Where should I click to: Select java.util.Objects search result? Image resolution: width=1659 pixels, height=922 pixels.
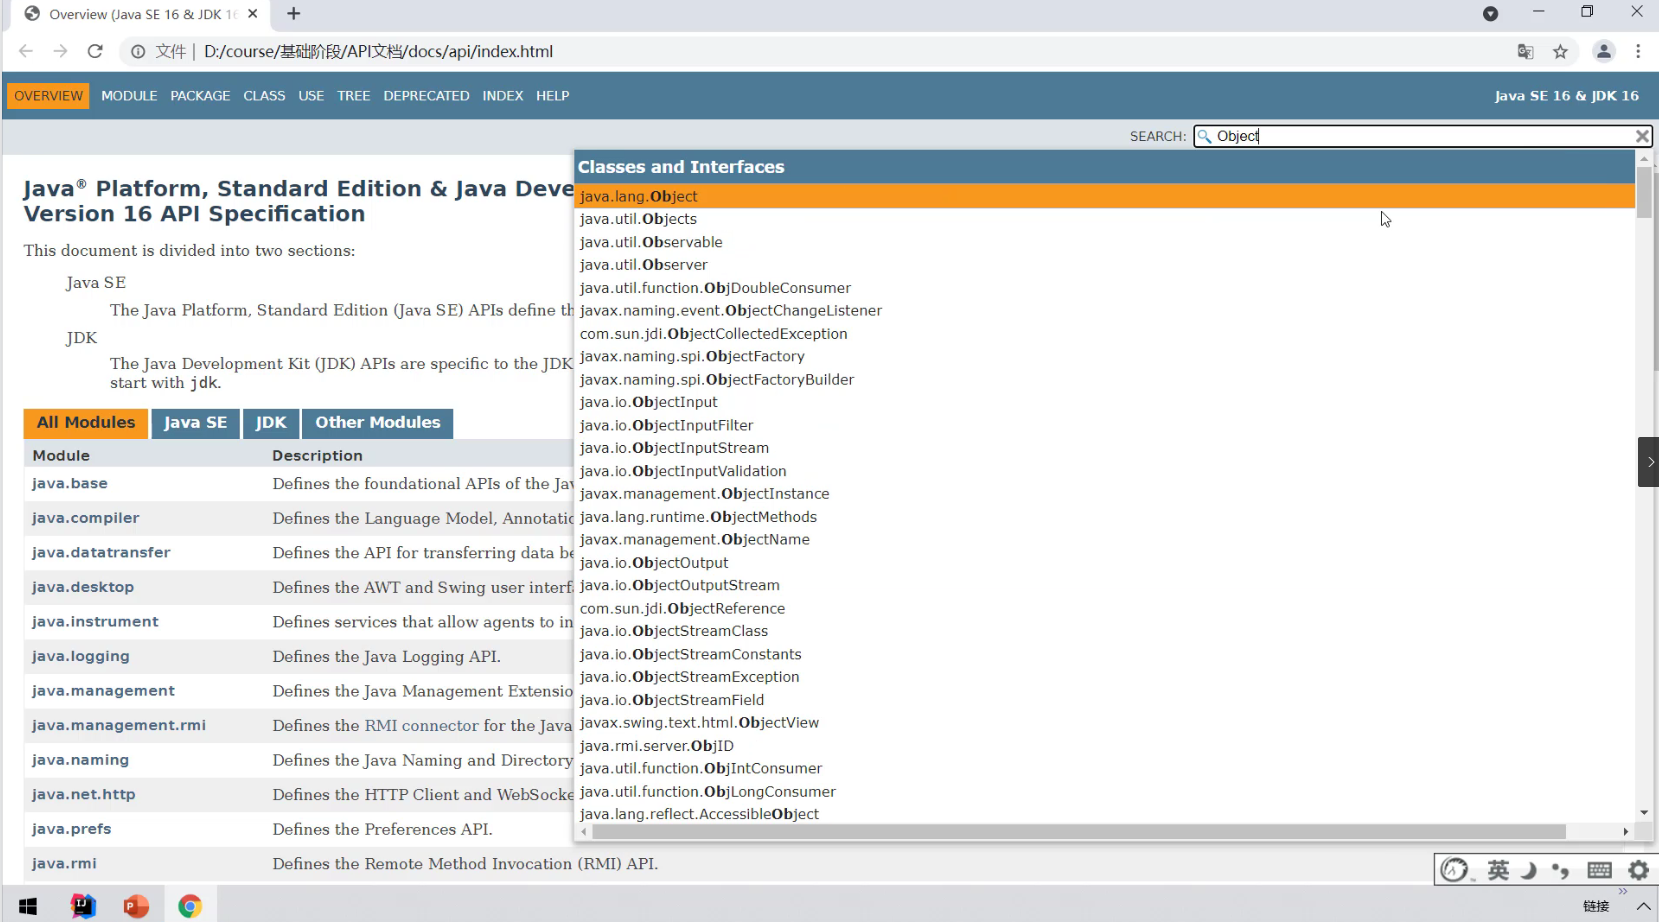coord(1105,219)
